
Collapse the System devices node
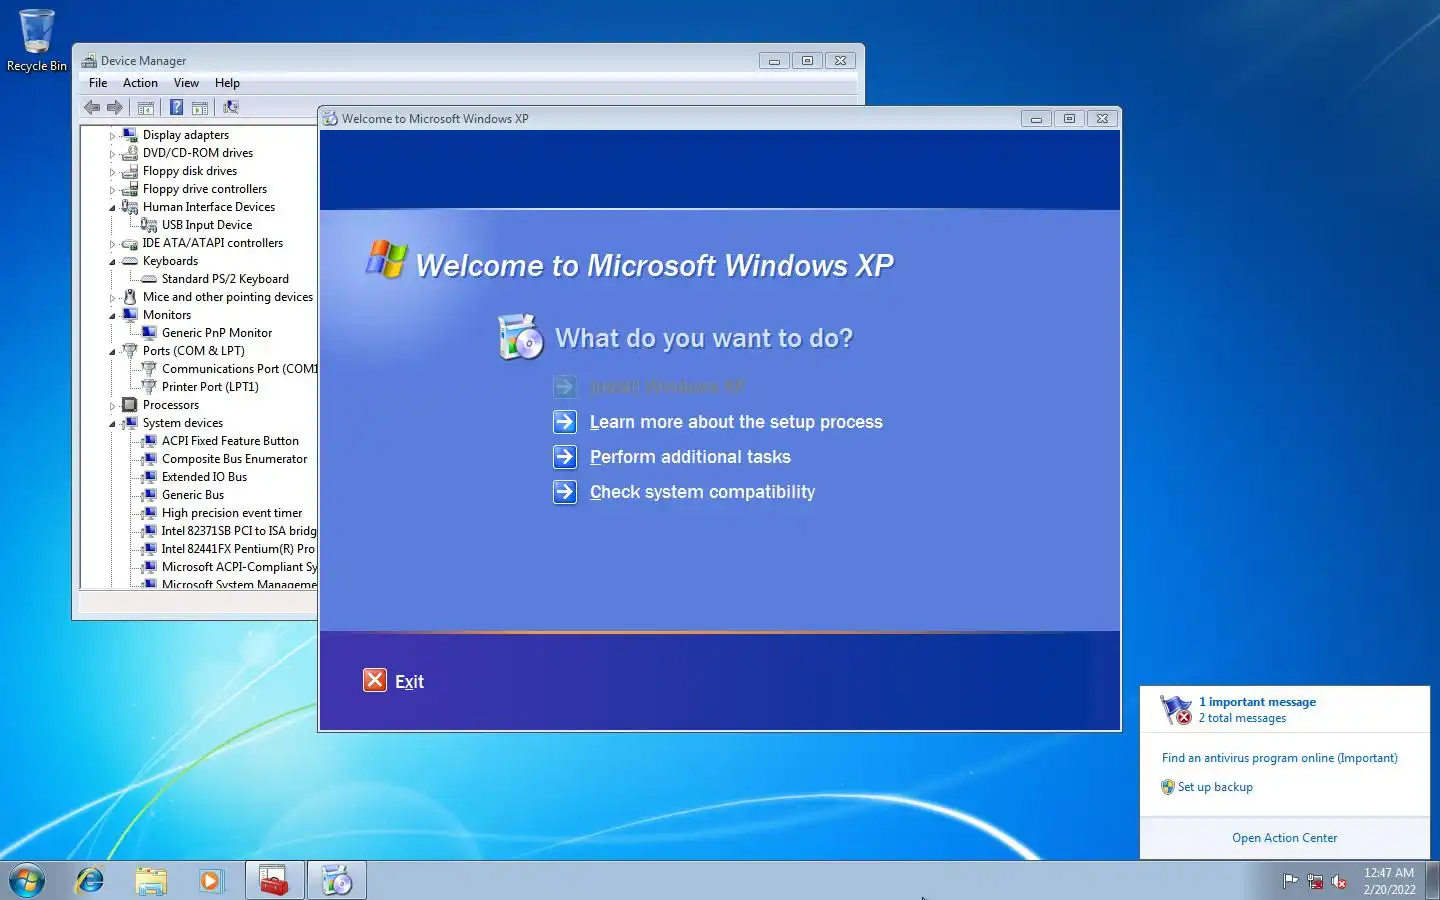tap(112, 424)
